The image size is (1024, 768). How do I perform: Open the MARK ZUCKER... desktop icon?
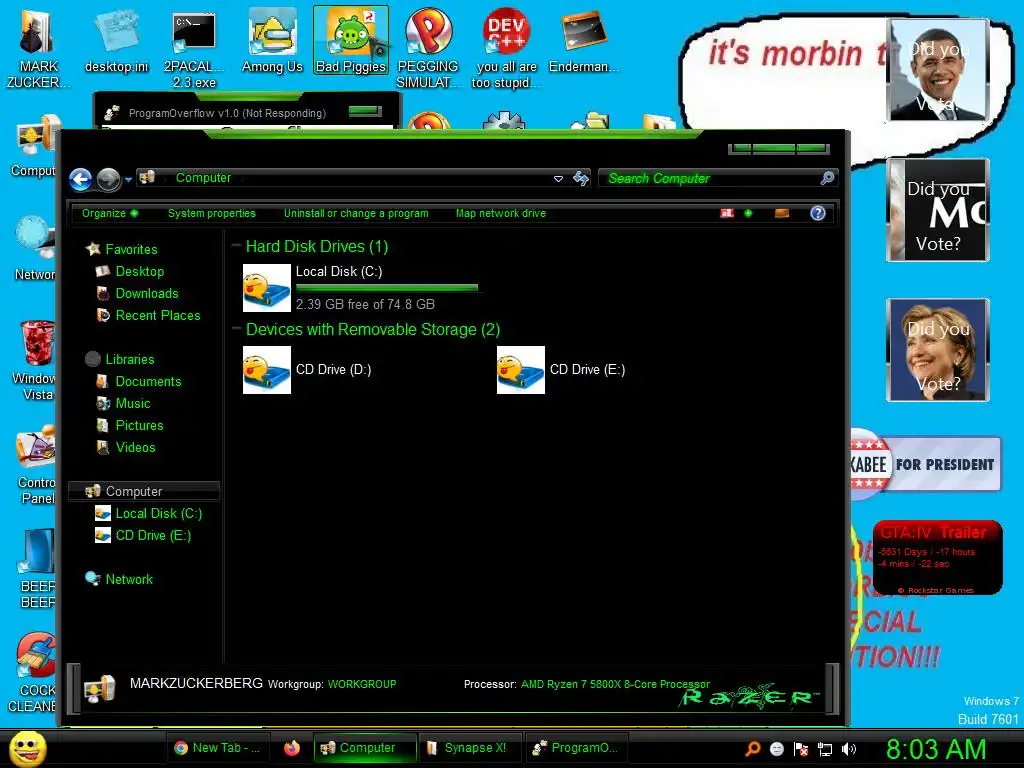coord(39,48)
